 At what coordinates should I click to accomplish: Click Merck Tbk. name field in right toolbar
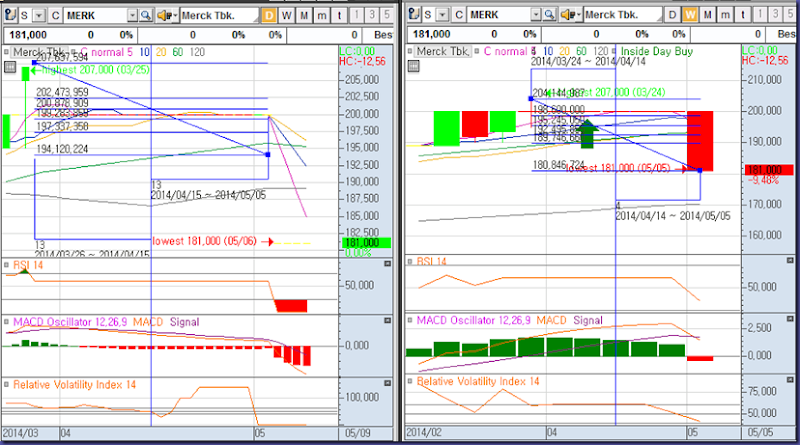623,15
